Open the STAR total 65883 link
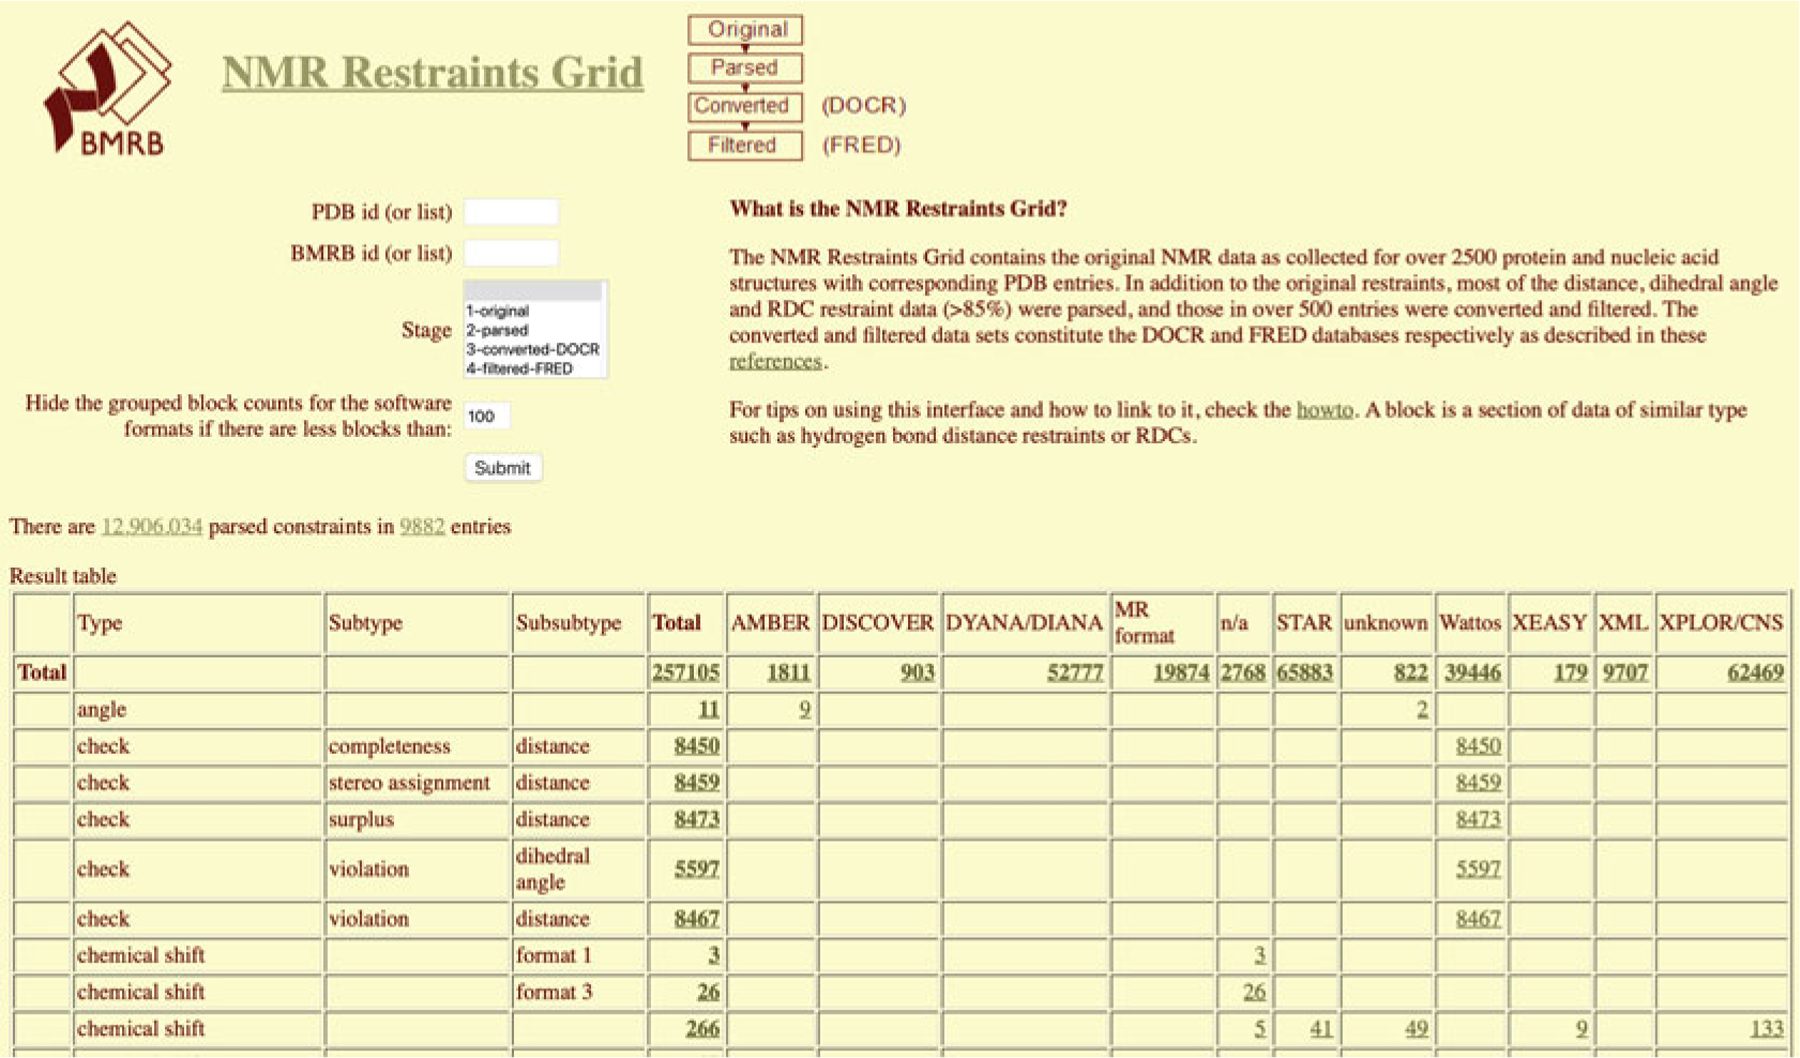Screen dimensions: 1800x1058 pos(1304,672)
